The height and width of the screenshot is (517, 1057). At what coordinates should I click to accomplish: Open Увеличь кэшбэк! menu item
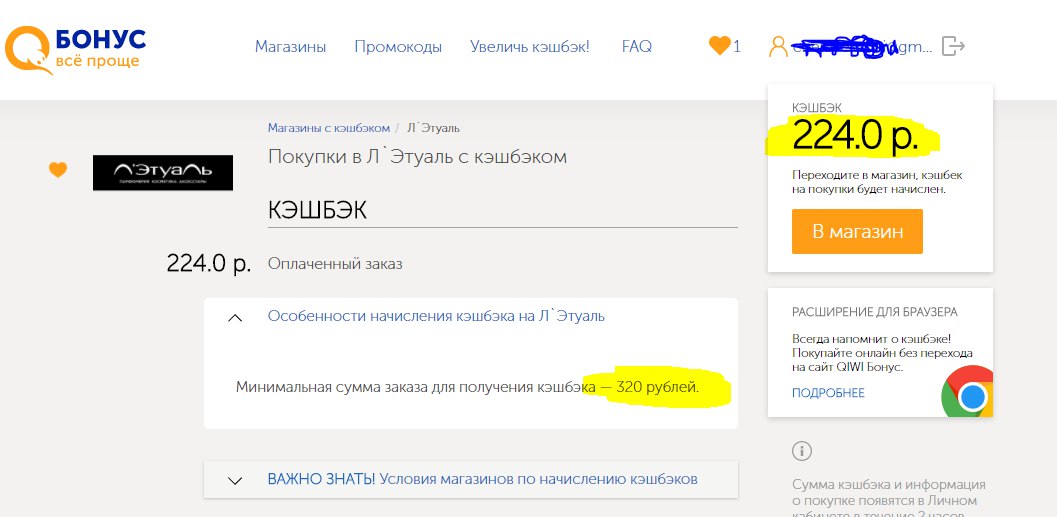click(x=530, y=47)
